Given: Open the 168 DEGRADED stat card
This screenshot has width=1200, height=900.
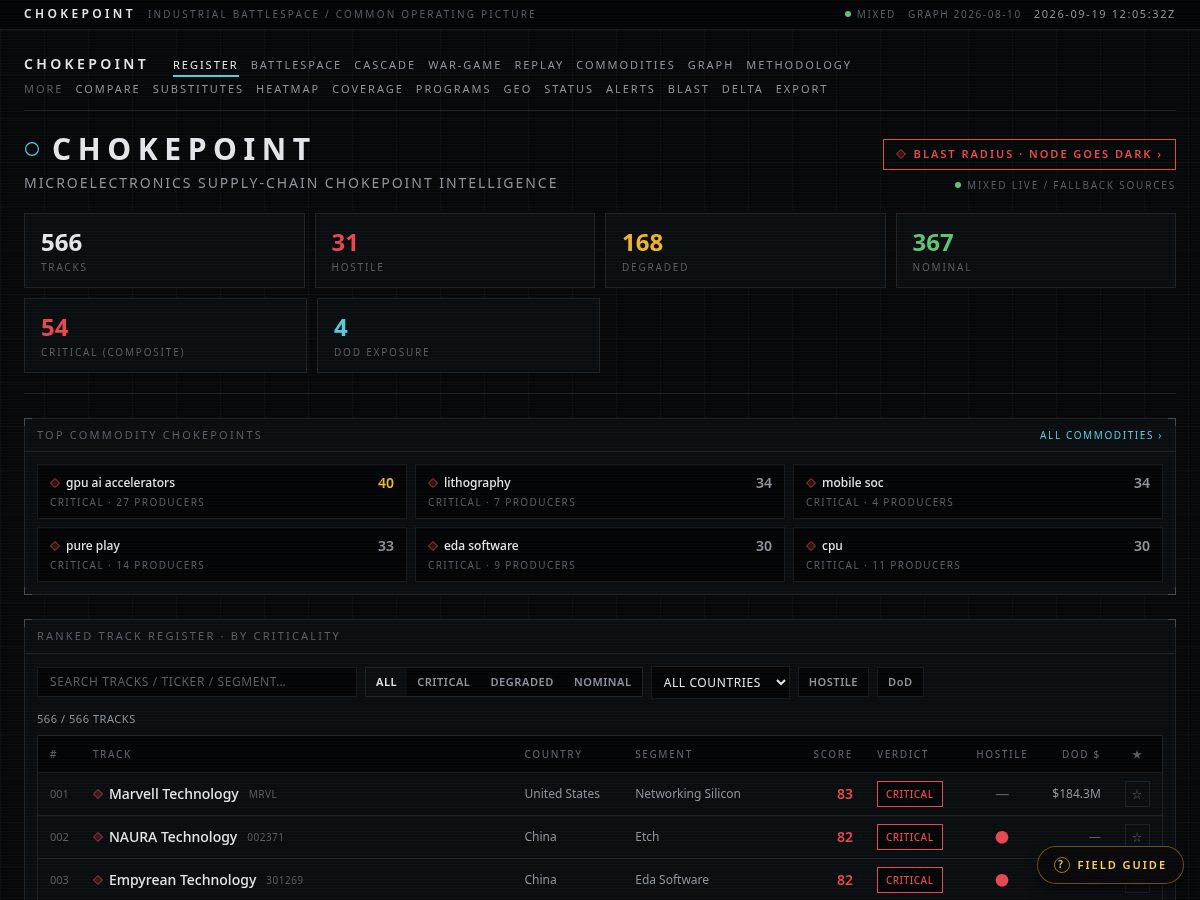Looking at the screenshot, I should pos(745,251).
